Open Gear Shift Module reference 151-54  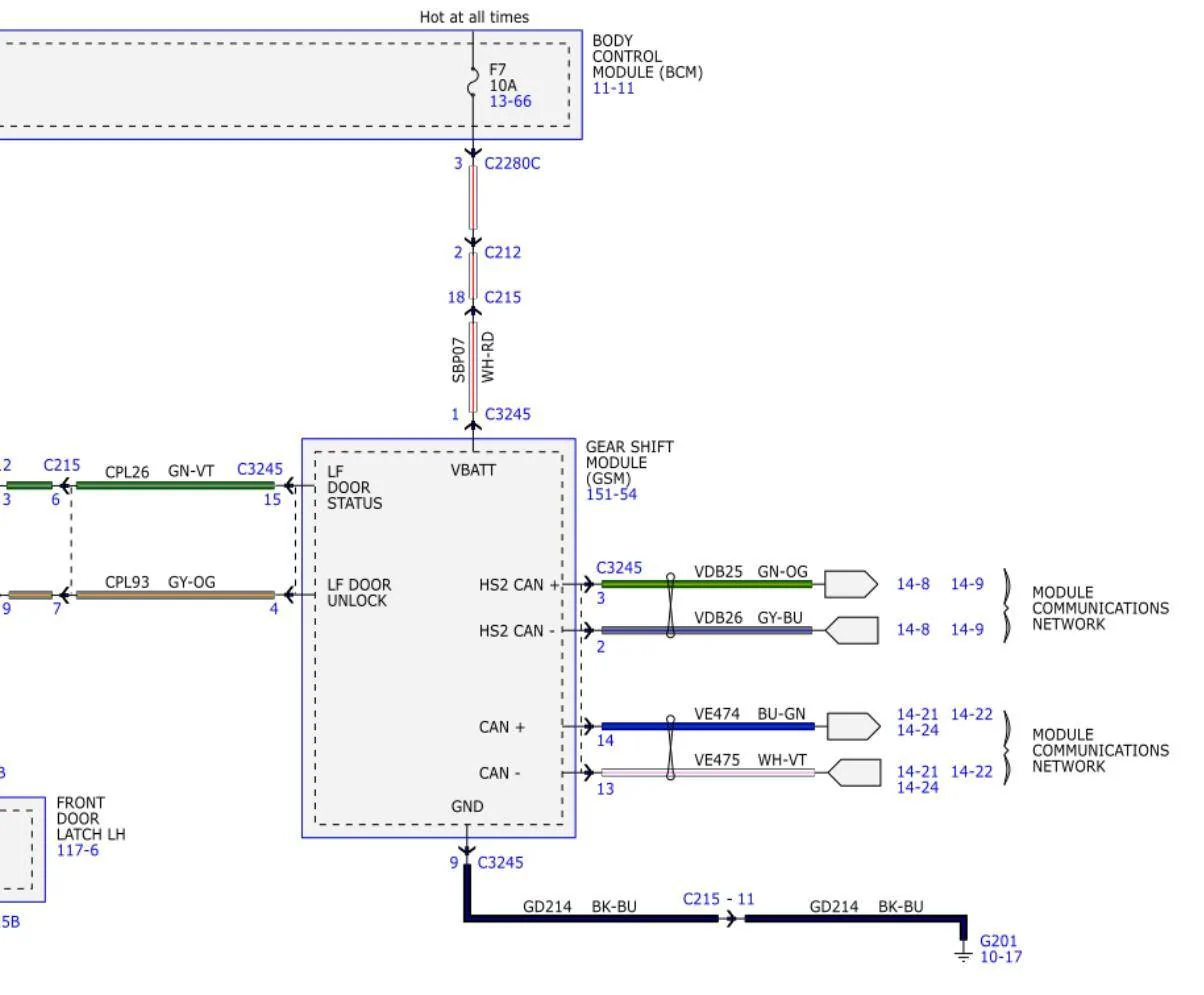[x=611, y=494]
